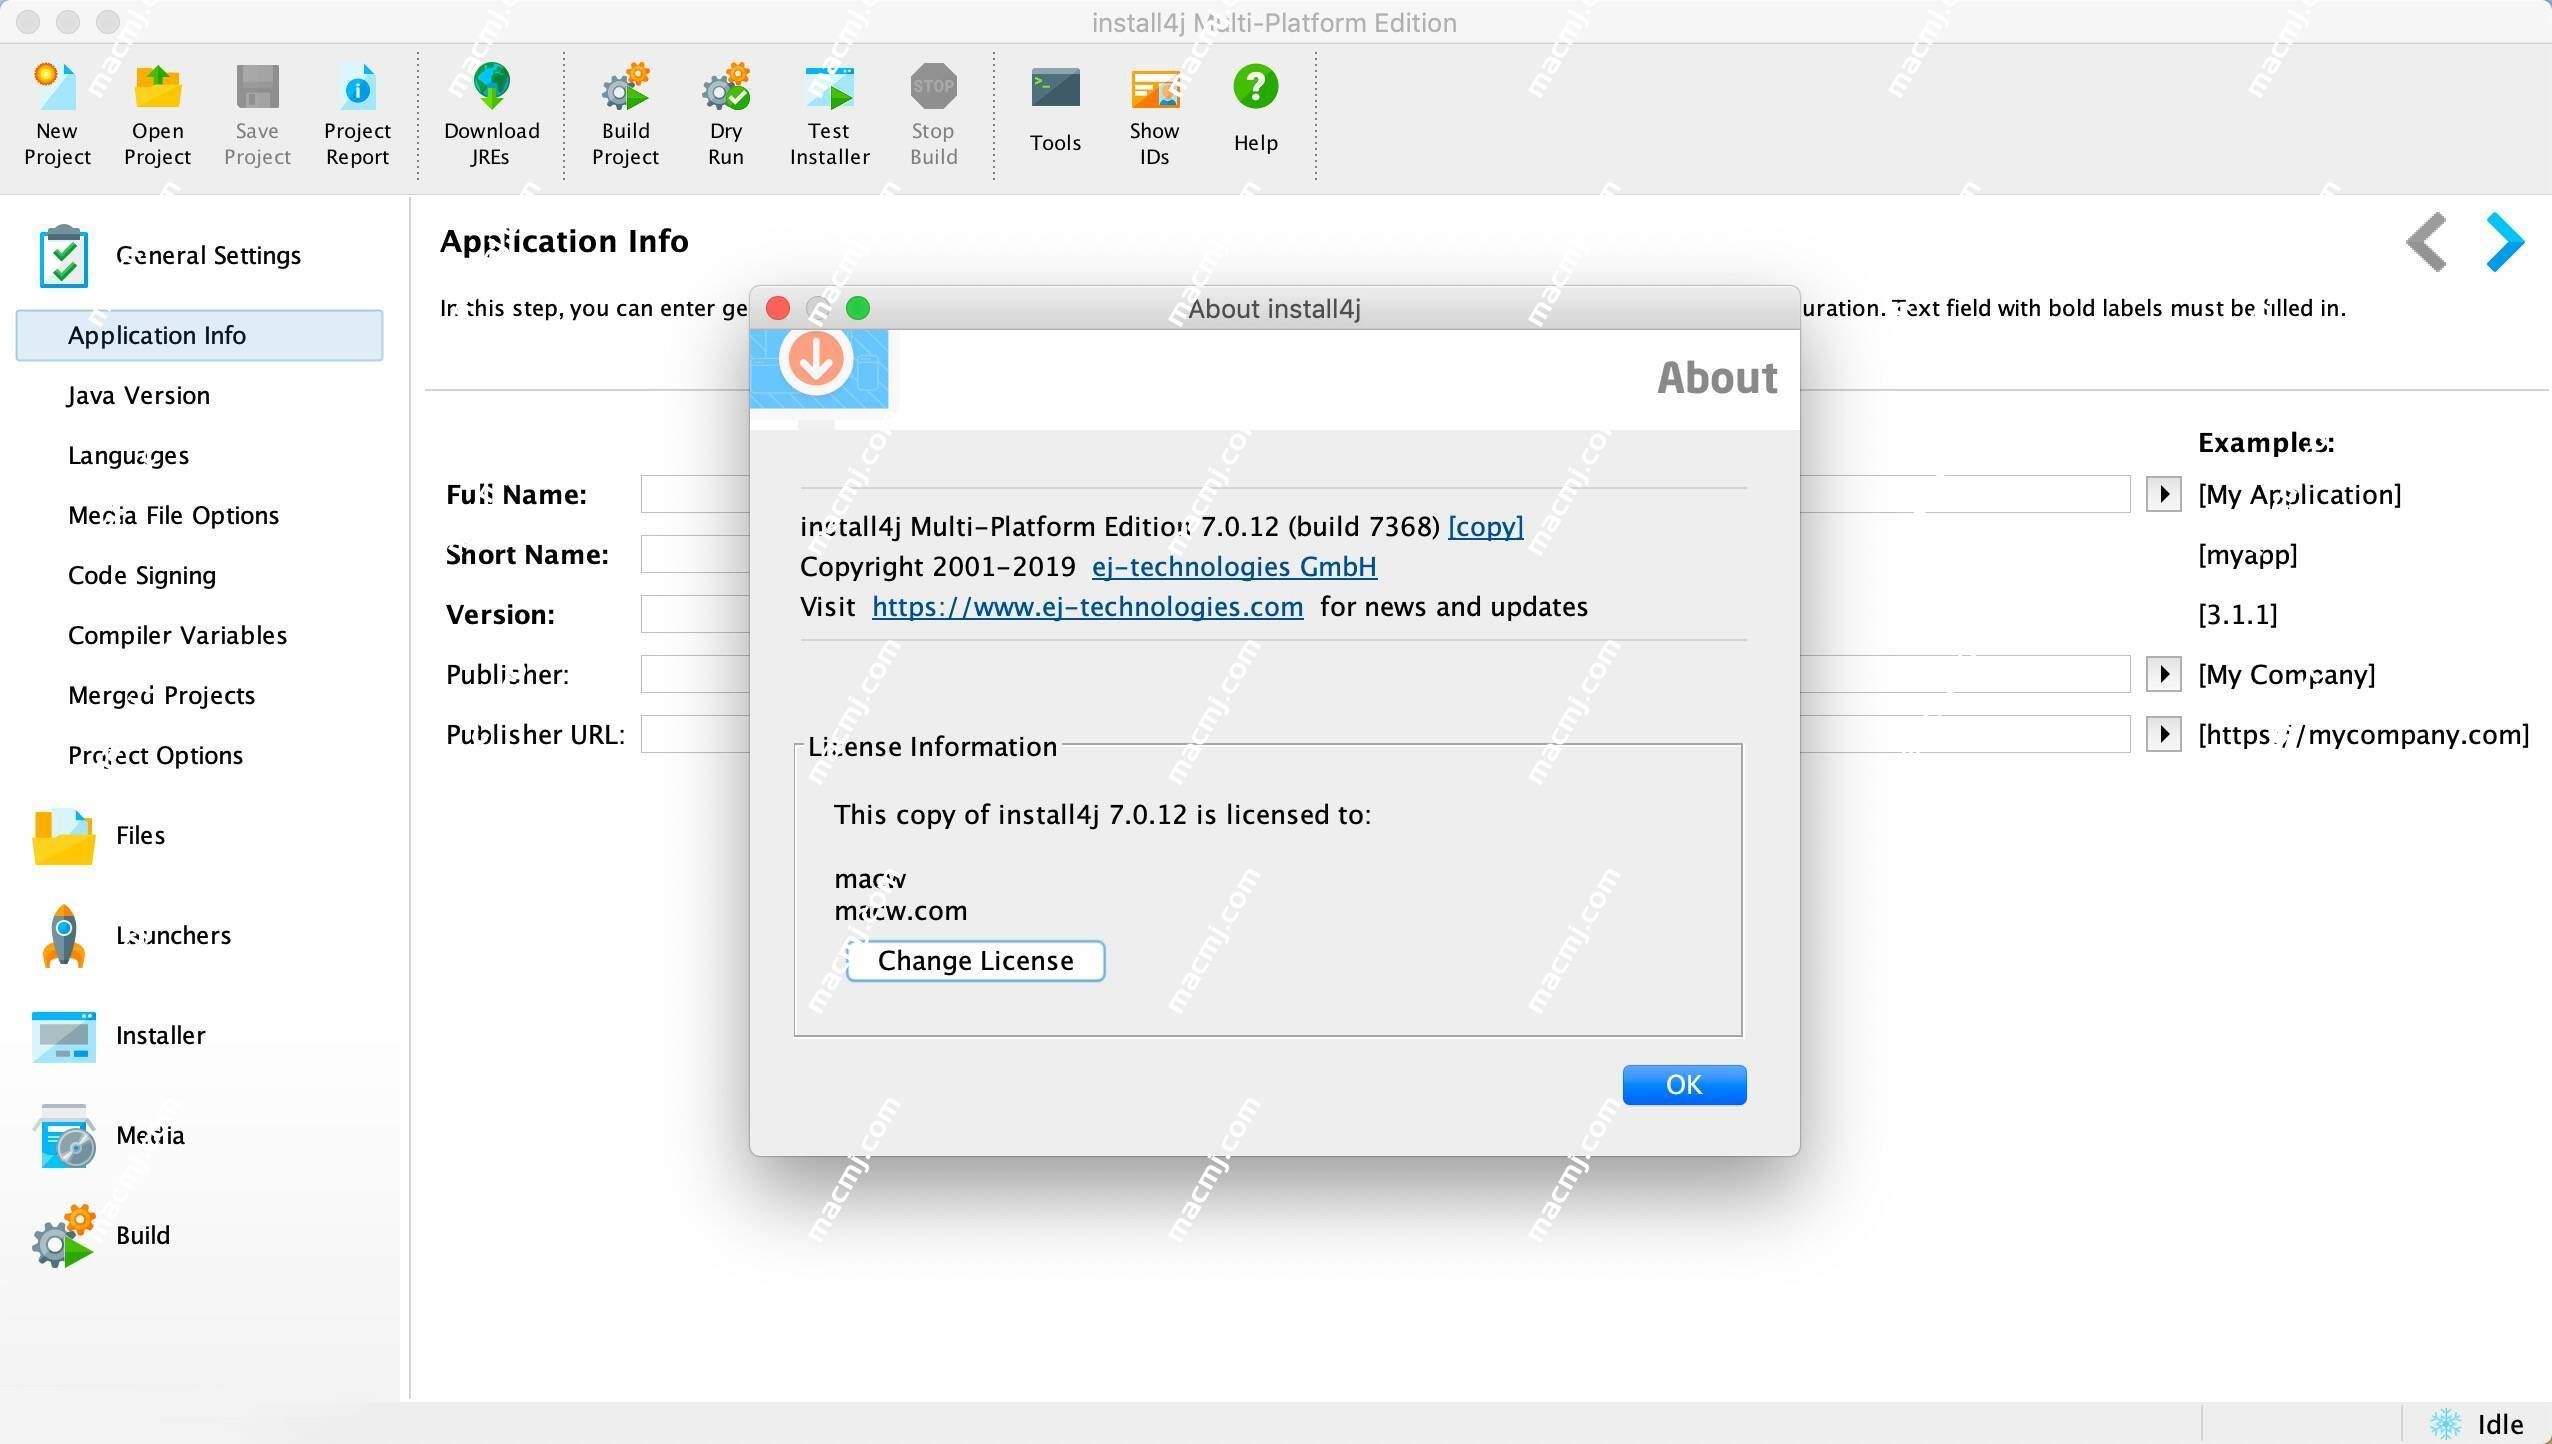Click the Save Project floppy icon

point(257,87)
